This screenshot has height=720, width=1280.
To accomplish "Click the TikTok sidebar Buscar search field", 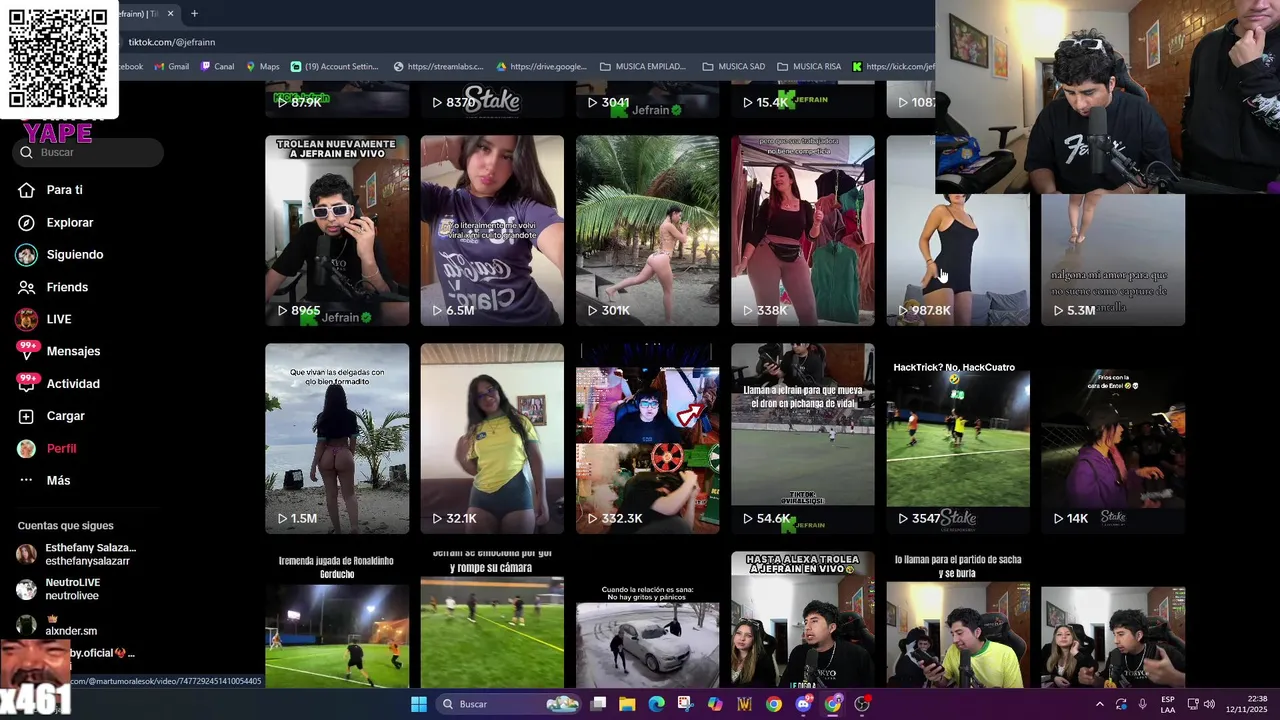I will point(89,152).
